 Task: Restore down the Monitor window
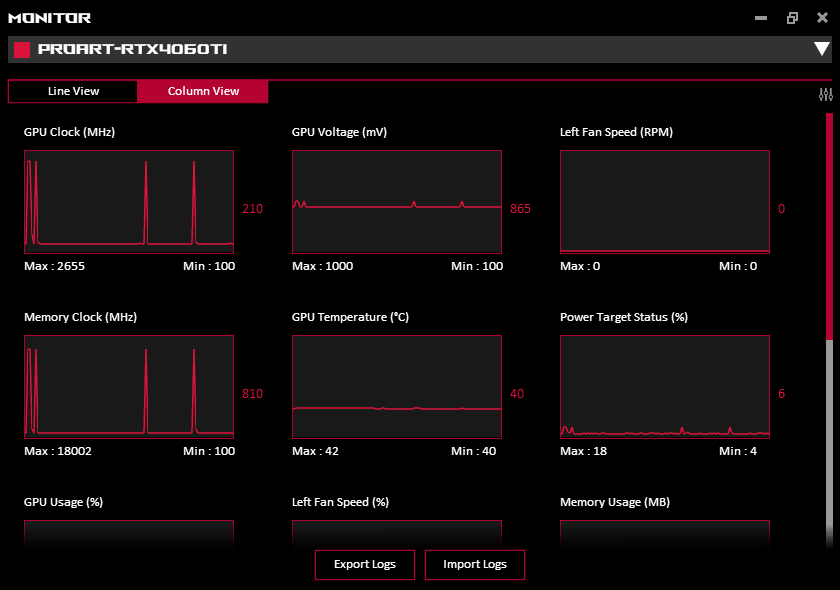(x=792, y=18)
